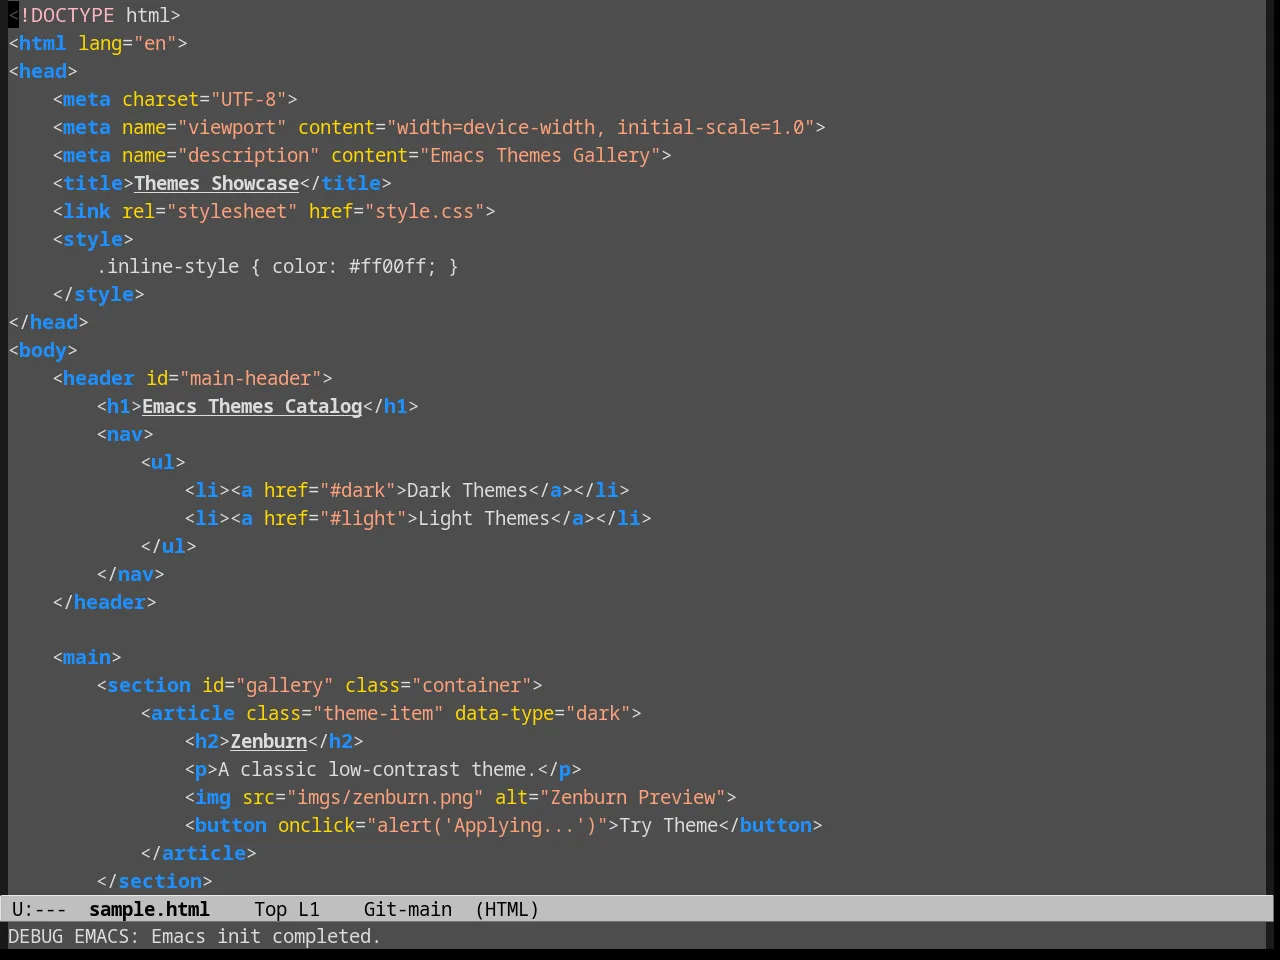The height and width of the screenshot is (960, 1280).
Task: Click the "main-header" id value
Action: [251, 378]
